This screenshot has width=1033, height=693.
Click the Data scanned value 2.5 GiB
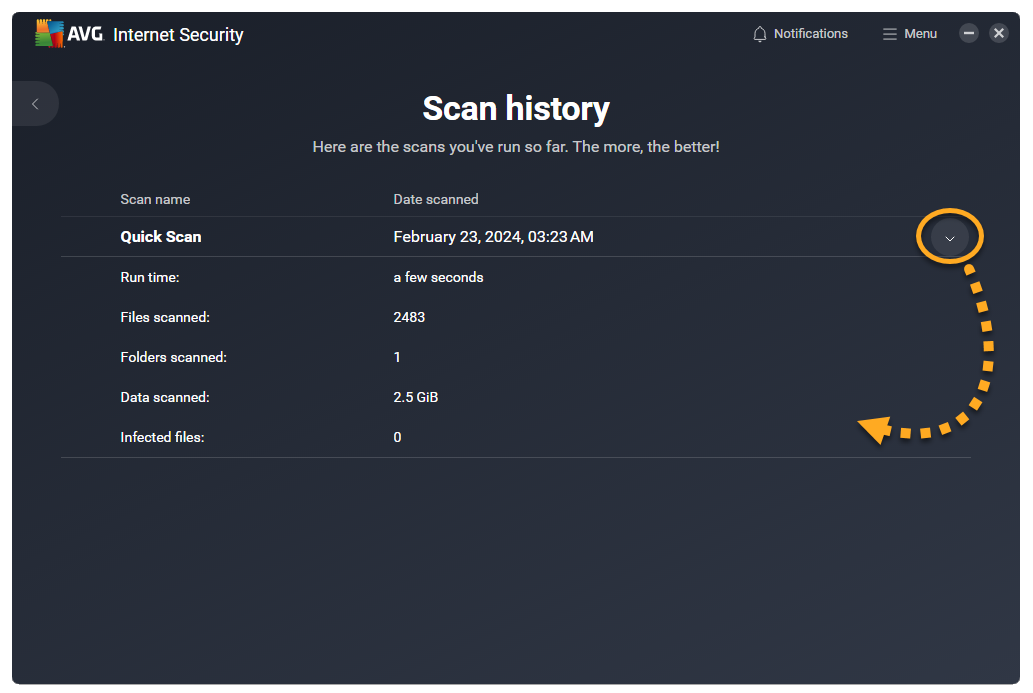coord(416,397)
